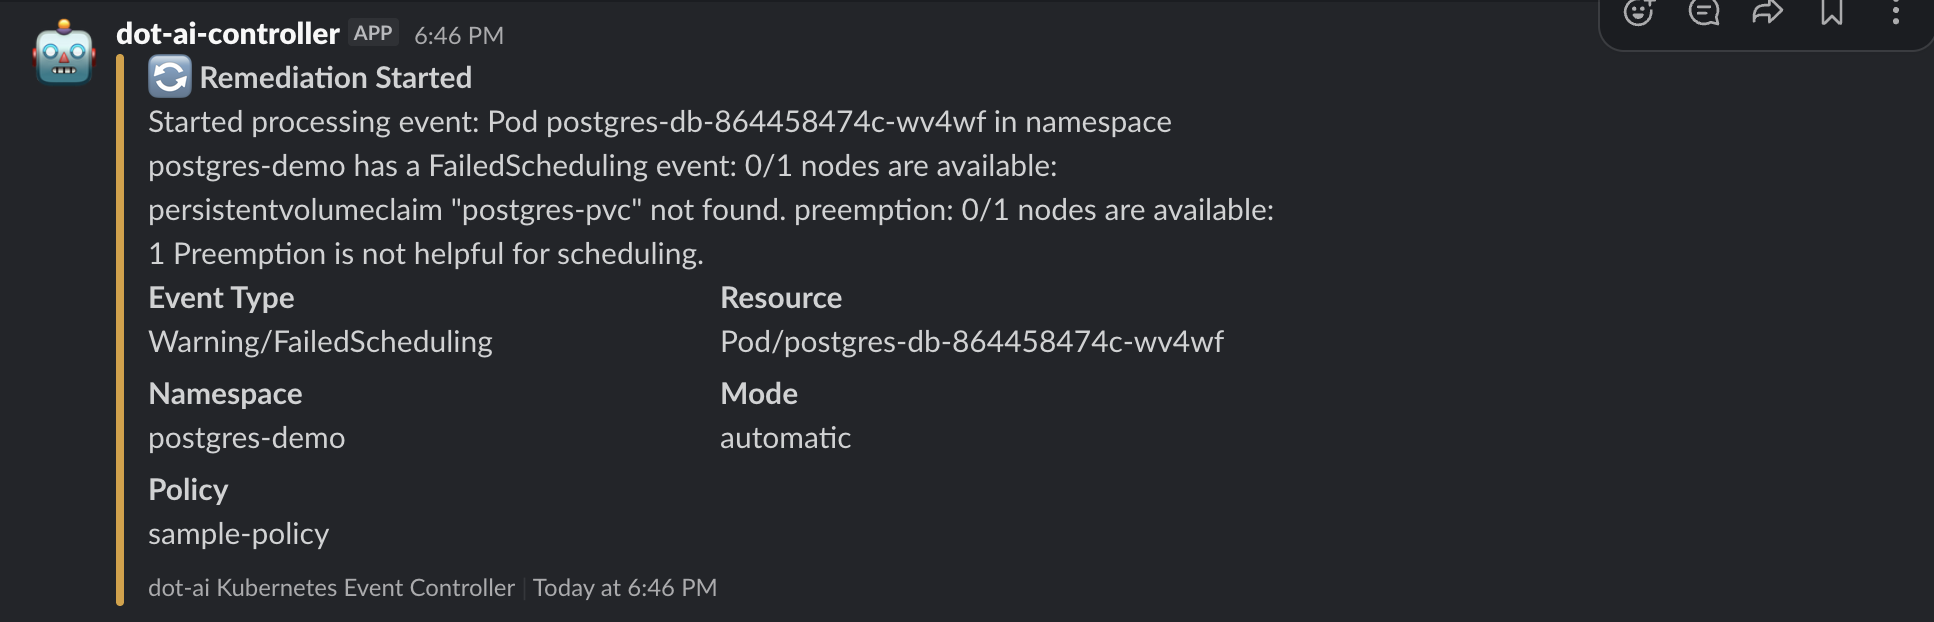Click the 6:46 PM message timestamp
This screenshot has width=1934, height=622.
pyautogui.click(x=459, y=35)
